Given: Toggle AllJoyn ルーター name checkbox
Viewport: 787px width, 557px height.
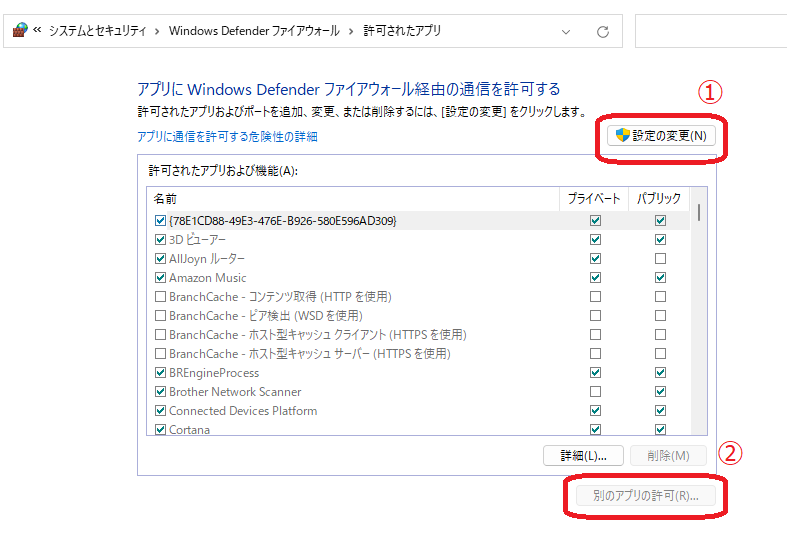Looking at the screenshot, I should coord(160,259).
